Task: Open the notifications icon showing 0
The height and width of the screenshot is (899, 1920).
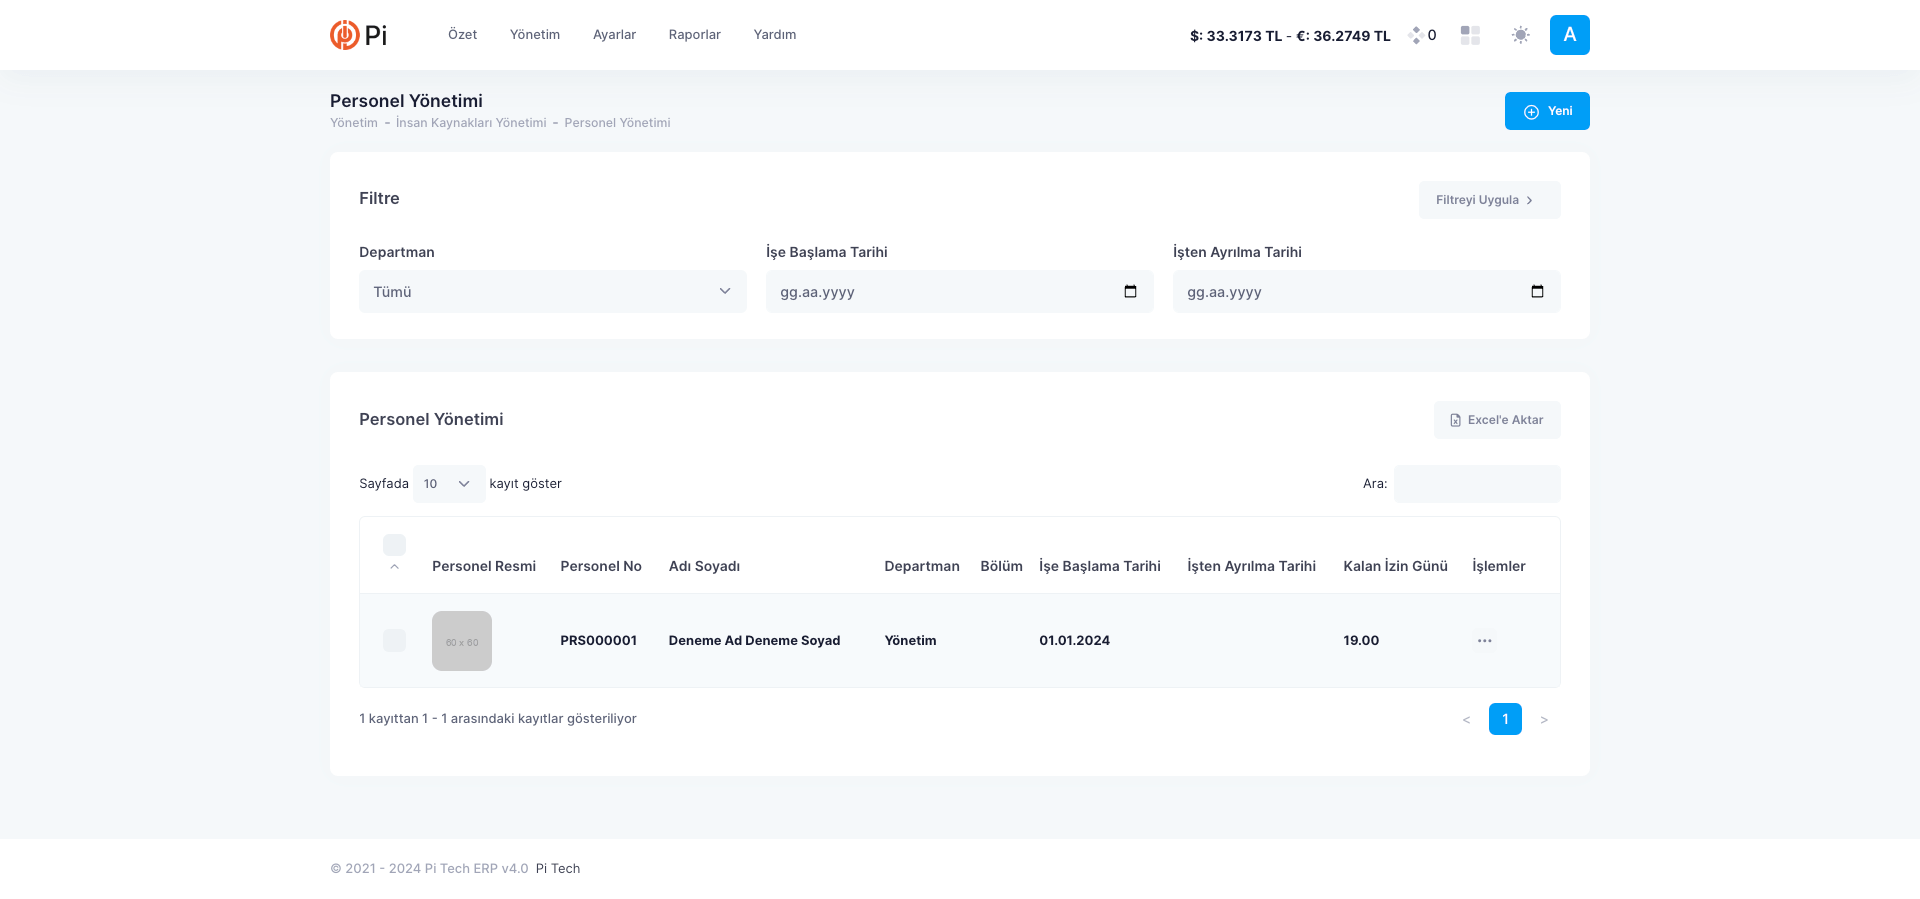Action: pos(1422,35)
